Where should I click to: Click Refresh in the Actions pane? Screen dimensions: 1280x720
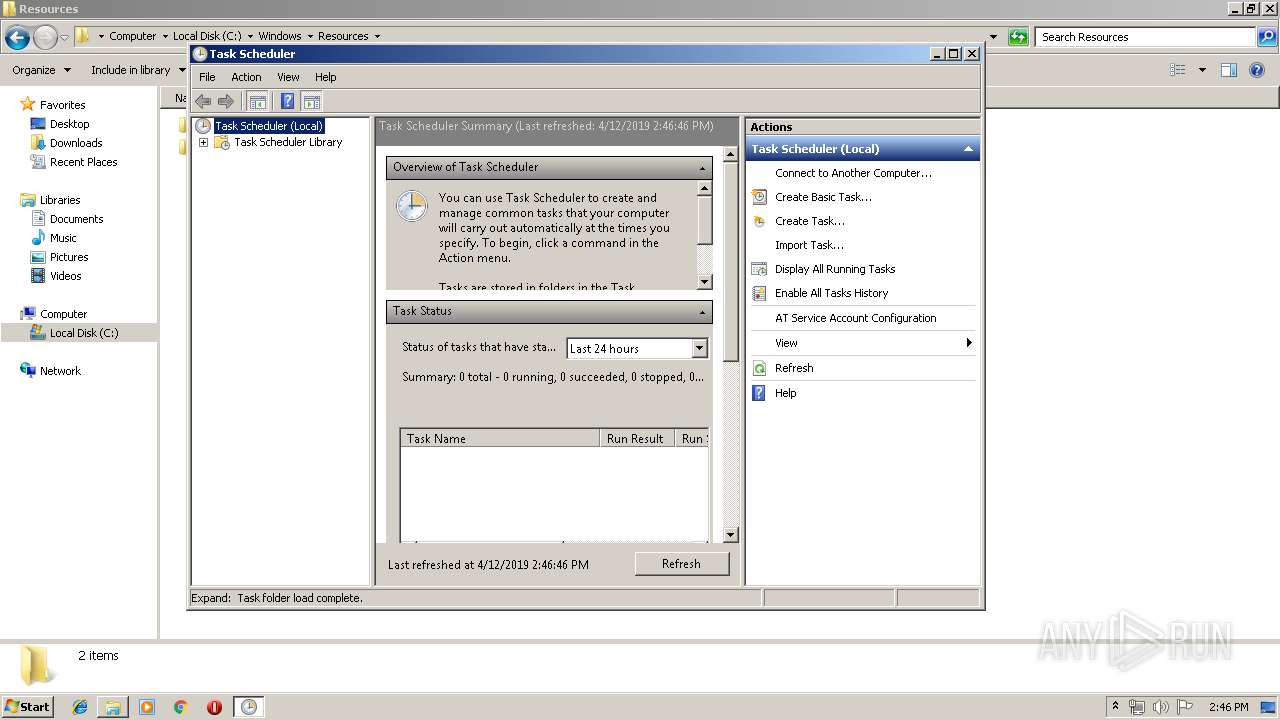(794, 368)
